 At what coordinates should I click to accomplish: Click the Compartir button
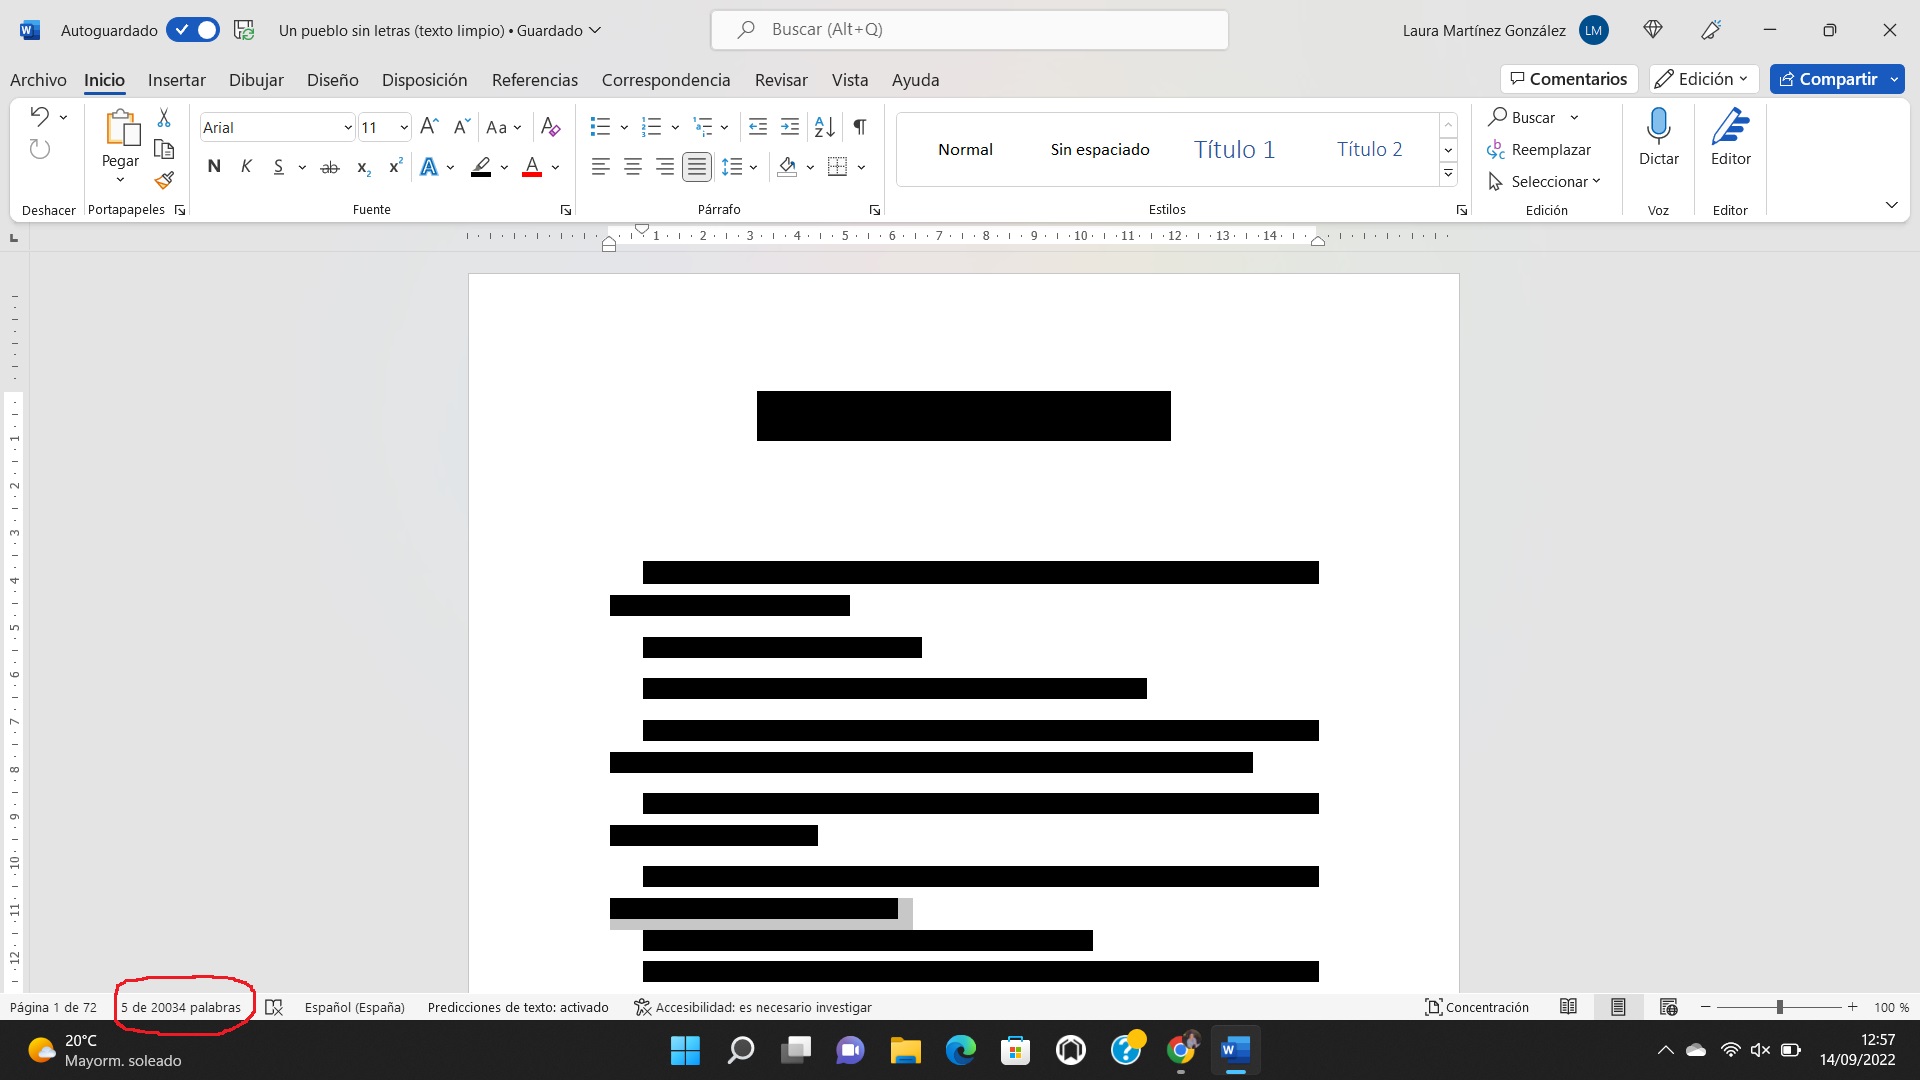(1827, 79)
